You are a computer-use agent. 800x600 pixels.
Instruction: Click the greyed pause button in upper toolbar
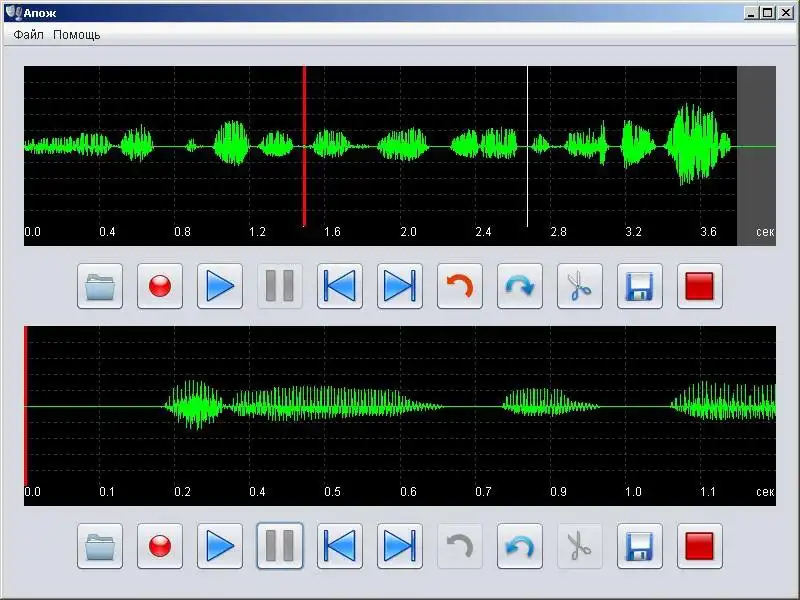pyautogui.click(x=280, y=286)
